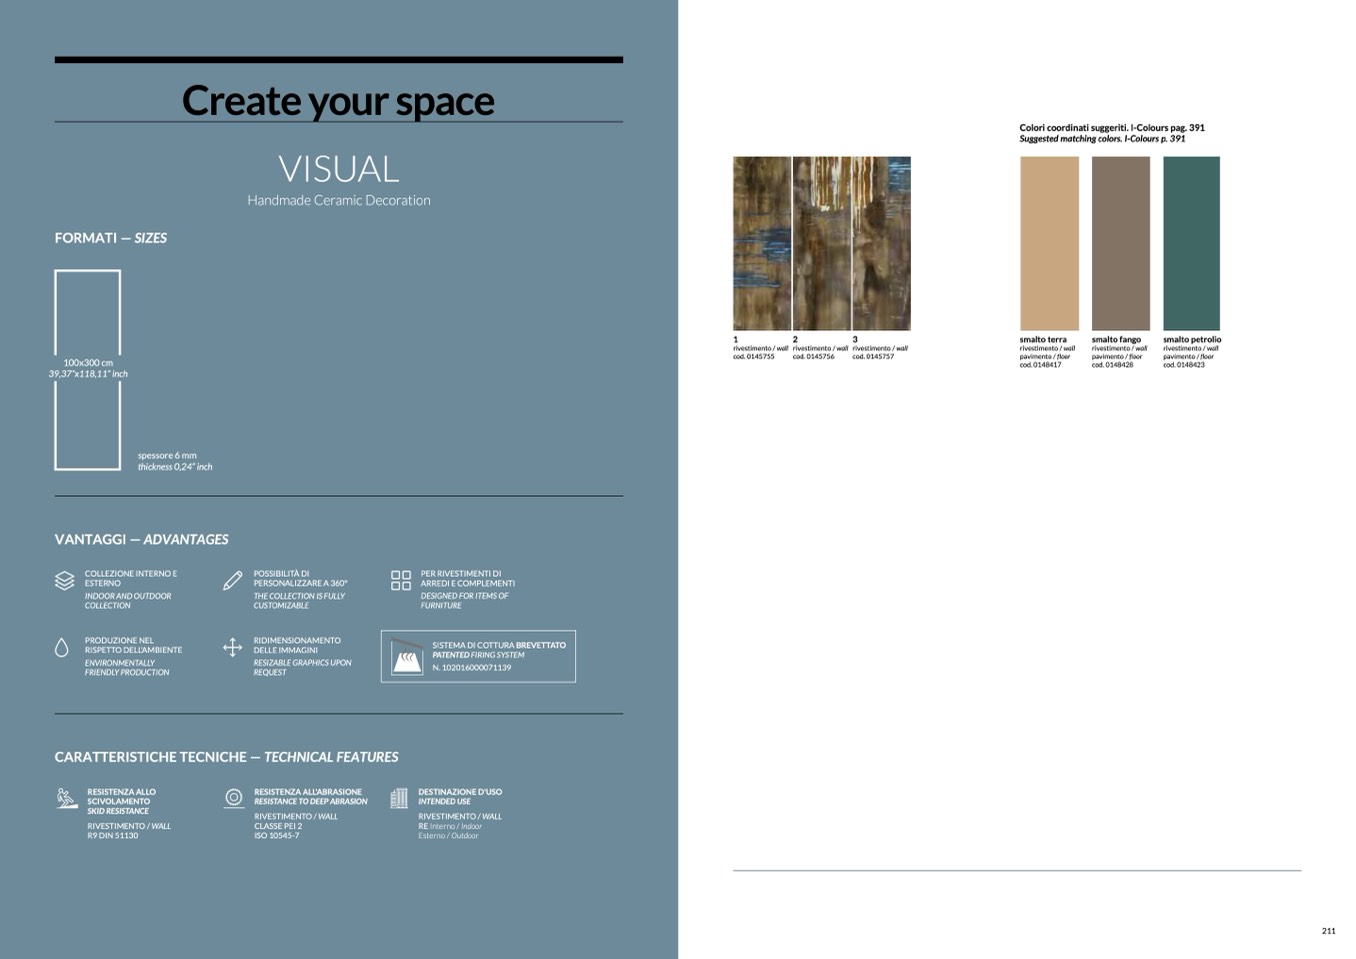
Task: Click the intended use building icon
Action: (399, 798)
